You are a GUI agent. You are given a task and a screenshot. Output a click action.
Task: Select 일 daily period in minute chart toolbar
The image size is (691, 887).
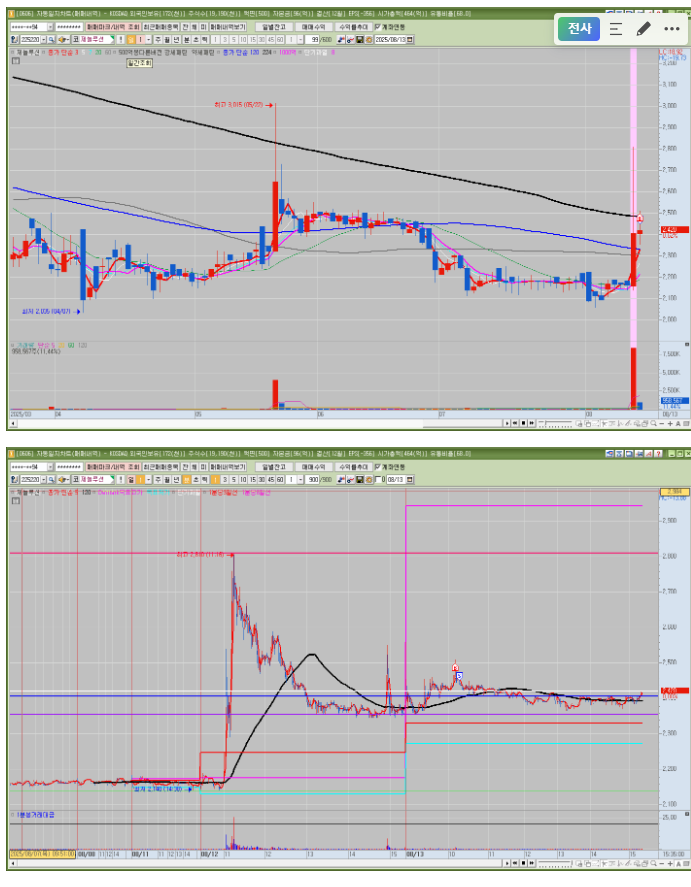tap(131, 479)
